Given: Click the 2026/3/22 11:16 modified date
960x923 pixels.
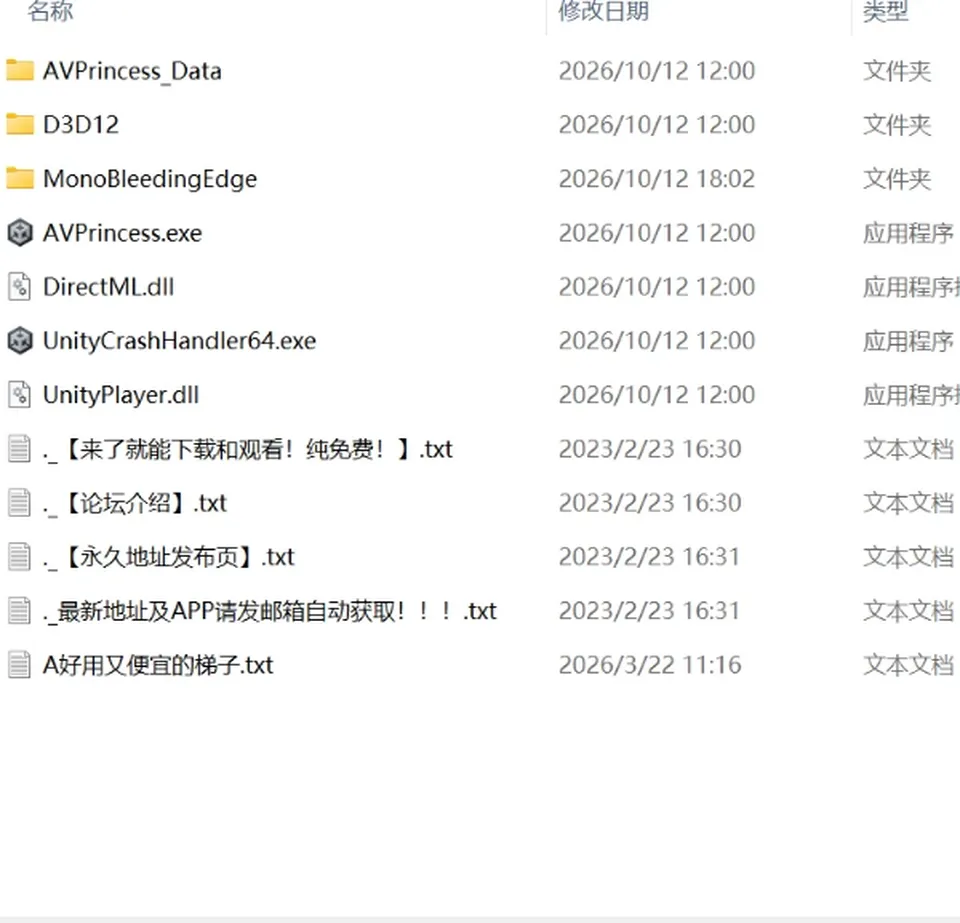Looking at the screenshot, I should 650,665.
